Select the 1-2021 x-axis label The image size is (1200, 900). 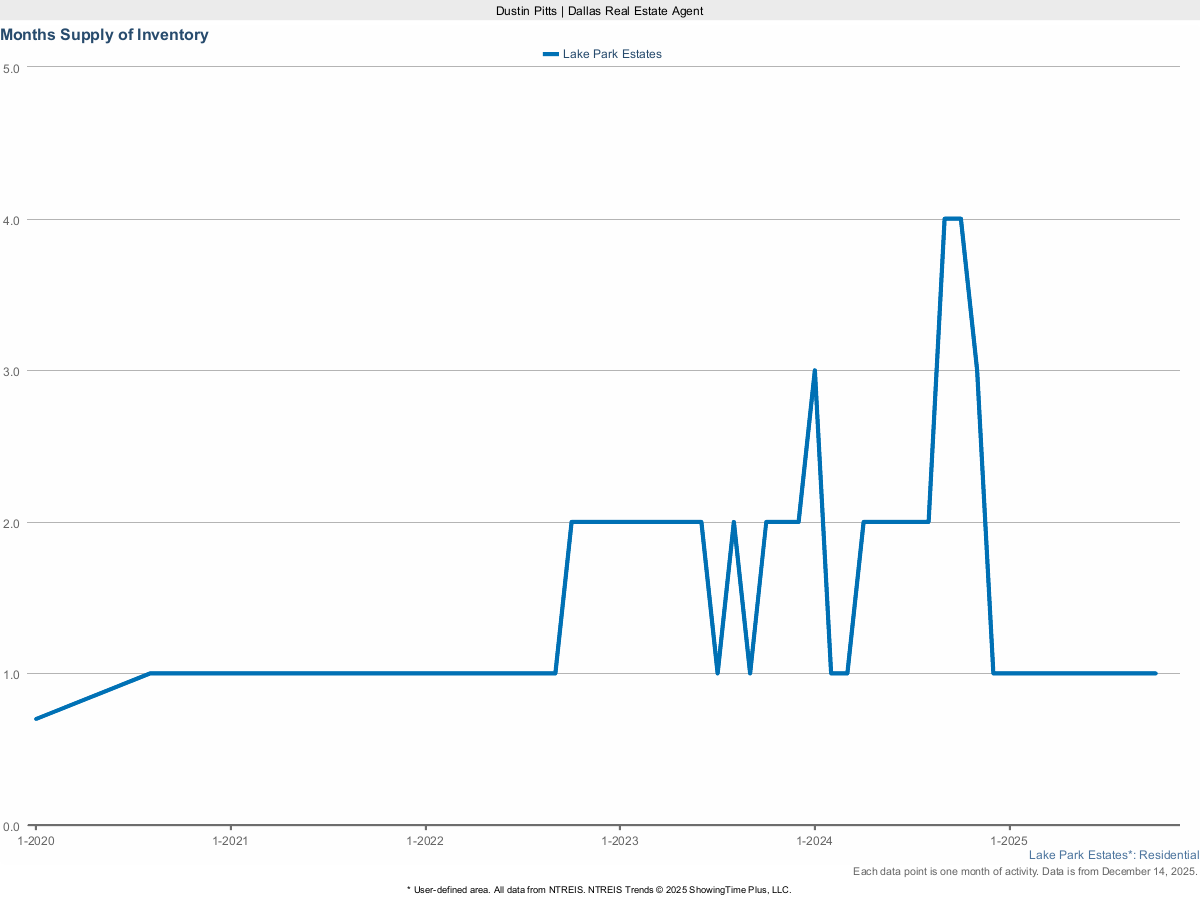[x=231, y=842]
